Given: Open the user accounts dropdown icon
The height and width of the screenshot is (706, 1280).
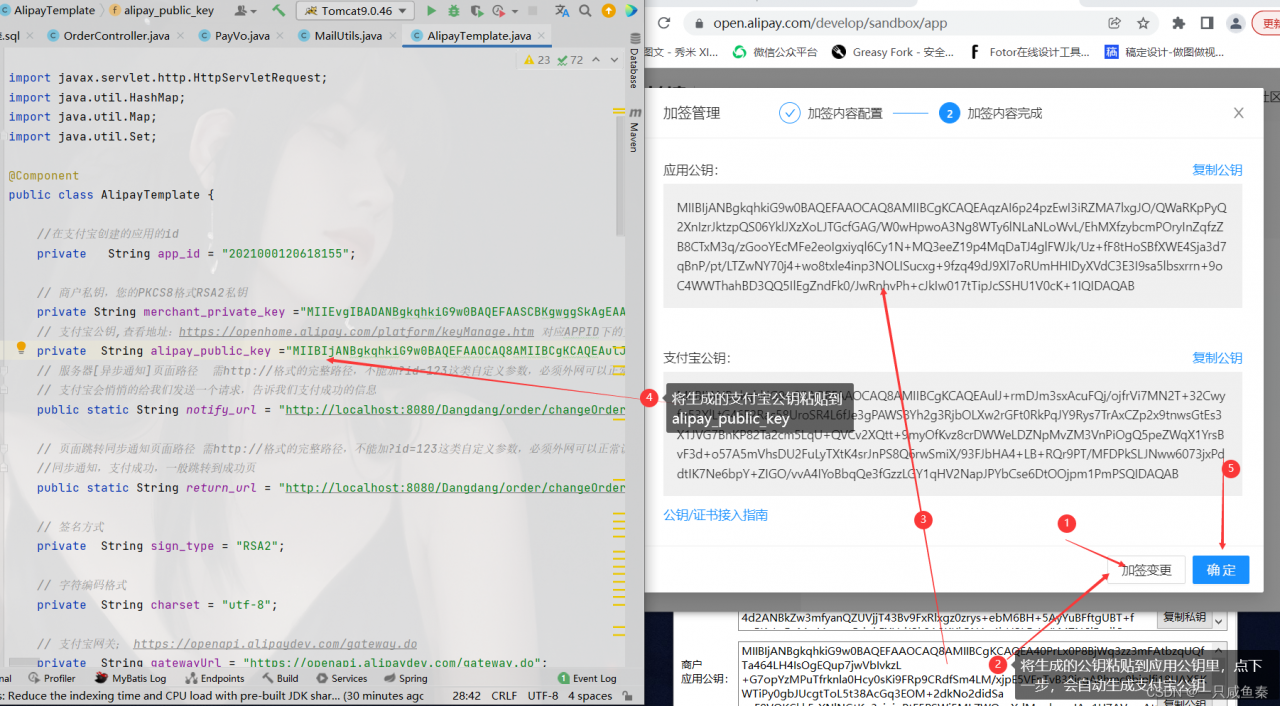Looking at the screenshot, I should pyautogui.click(x=244, y=11).
